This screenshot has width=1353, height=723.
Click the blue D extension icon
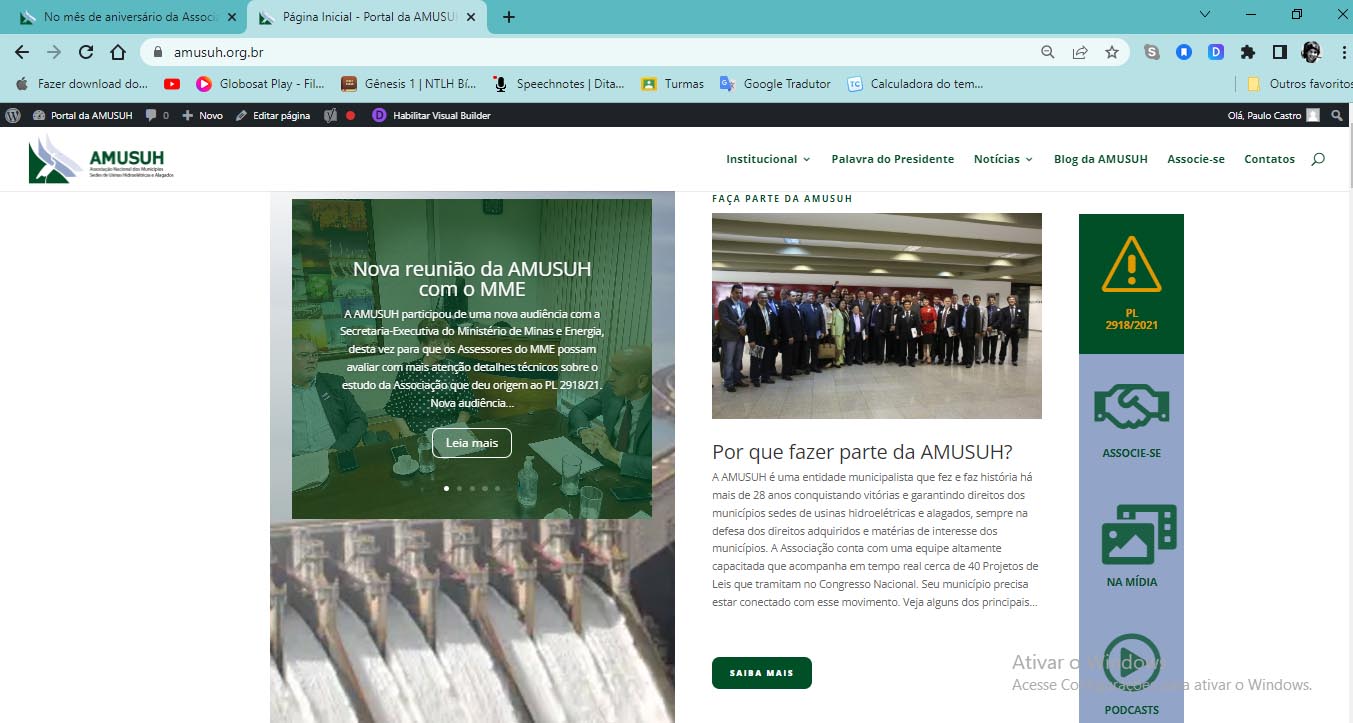[1216, 52]
